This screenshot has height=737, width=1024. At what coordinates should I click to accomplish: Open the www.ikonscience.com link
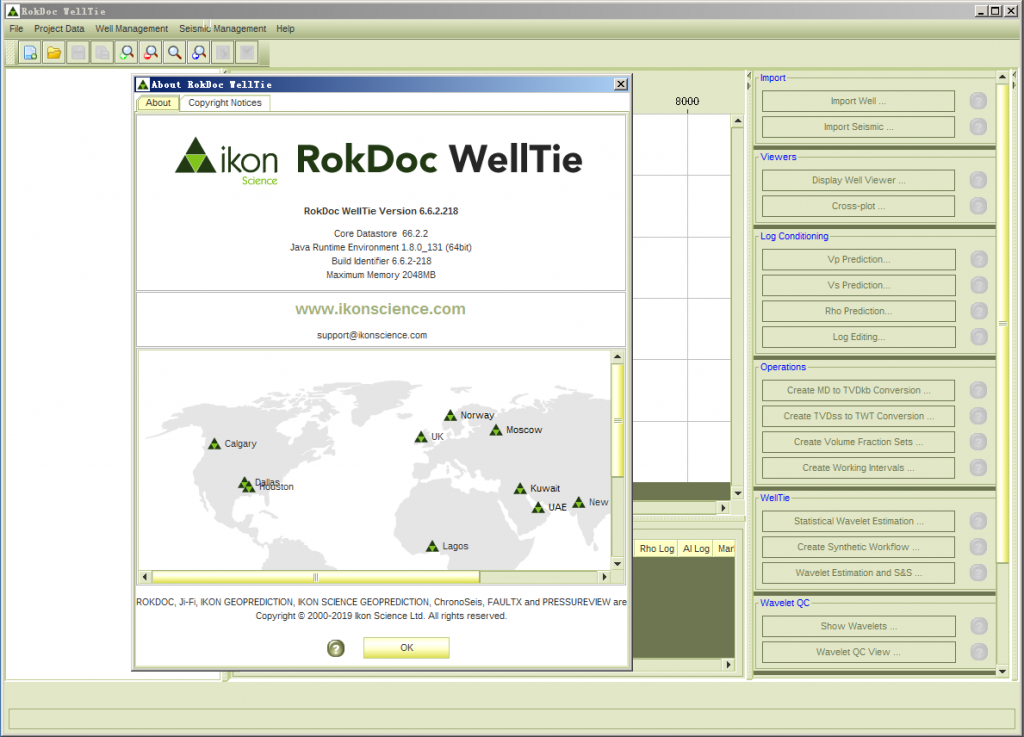380,309
